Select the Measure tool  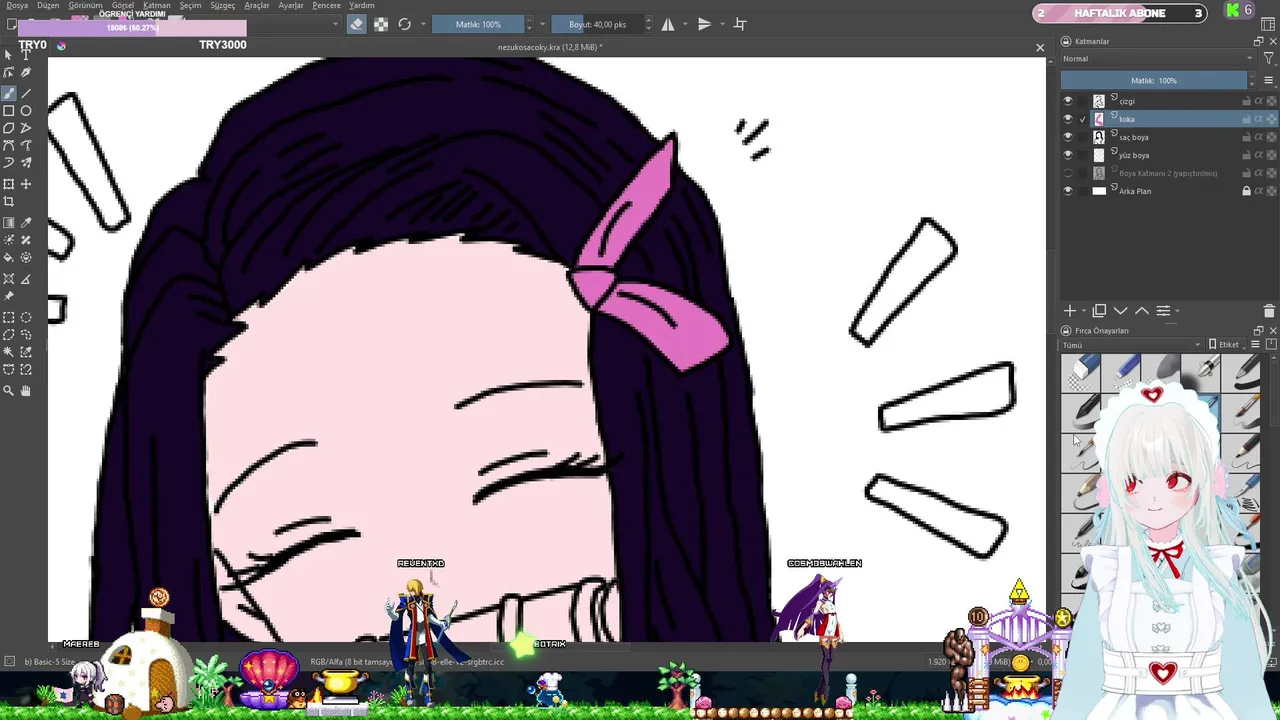coord(26,279)
